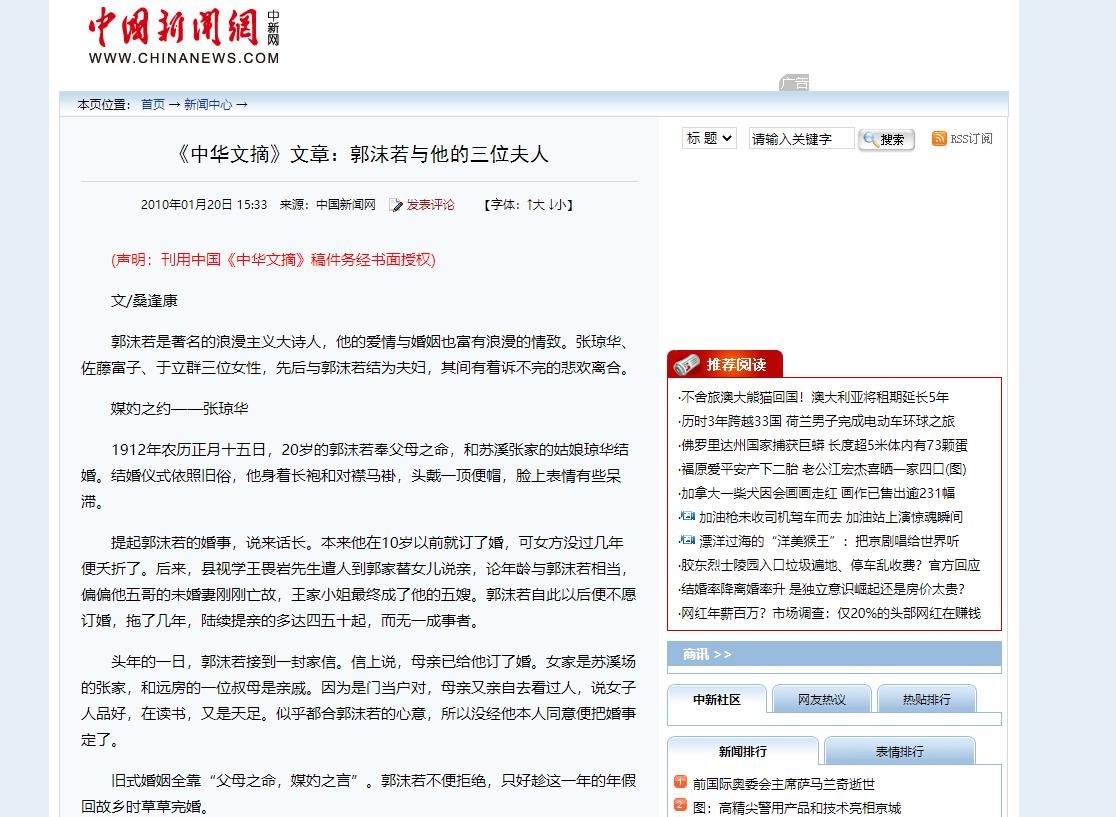The width and height of the screenshot is (1116, 817).
Task: Open 加拿大一柴犬因会画画走红 headline
Action: [x=817, y=493]
